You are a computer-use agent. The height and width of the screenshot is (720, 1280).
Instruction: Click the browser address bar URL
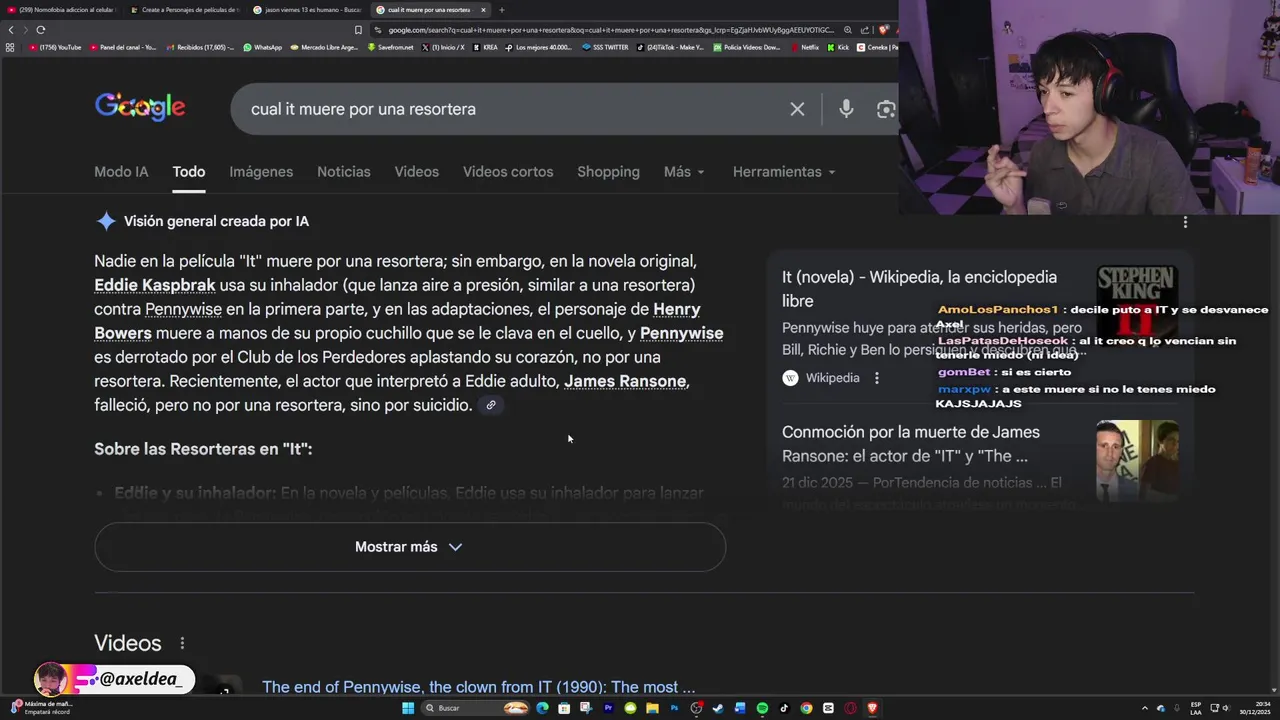(610, 30)
